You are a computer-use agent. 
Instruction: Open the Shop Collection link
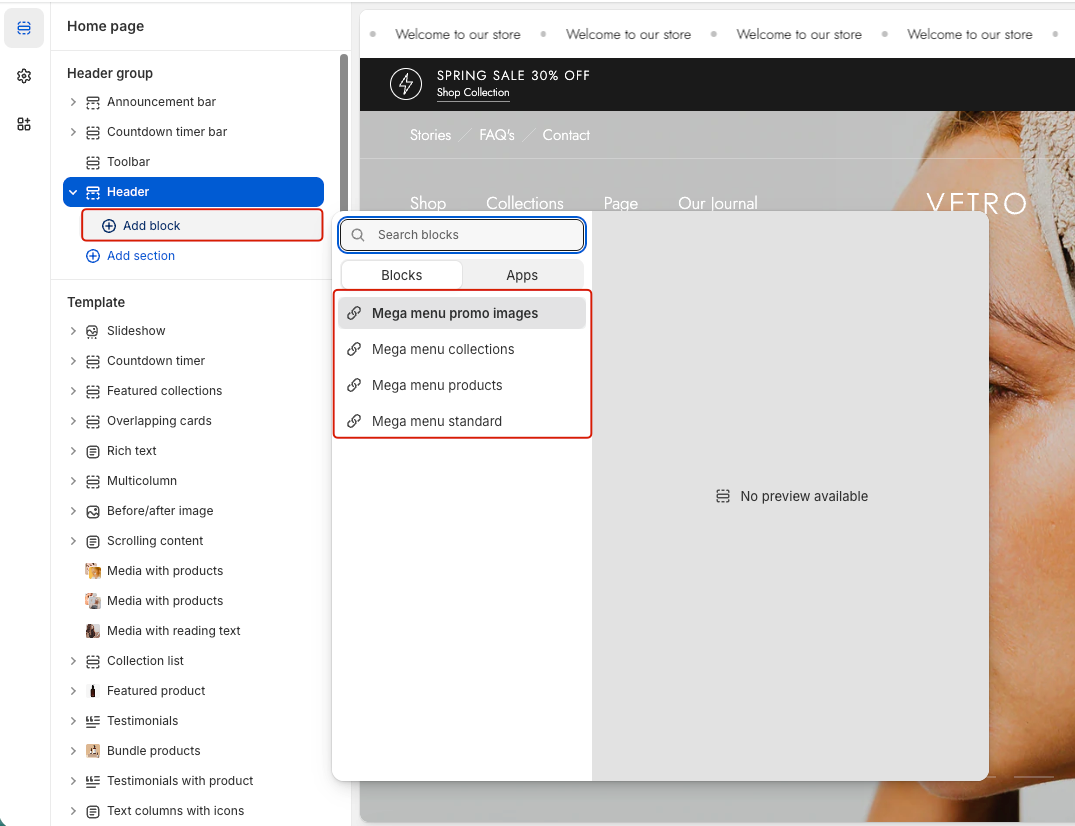click(473, 93)
